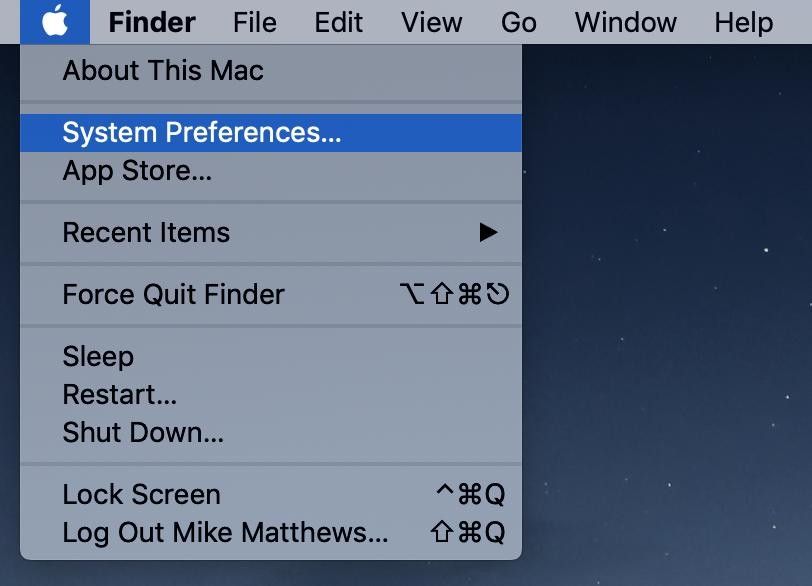Select Restart from the Apple menu
This screenshot has height=586, width=812.
[120, 395]
